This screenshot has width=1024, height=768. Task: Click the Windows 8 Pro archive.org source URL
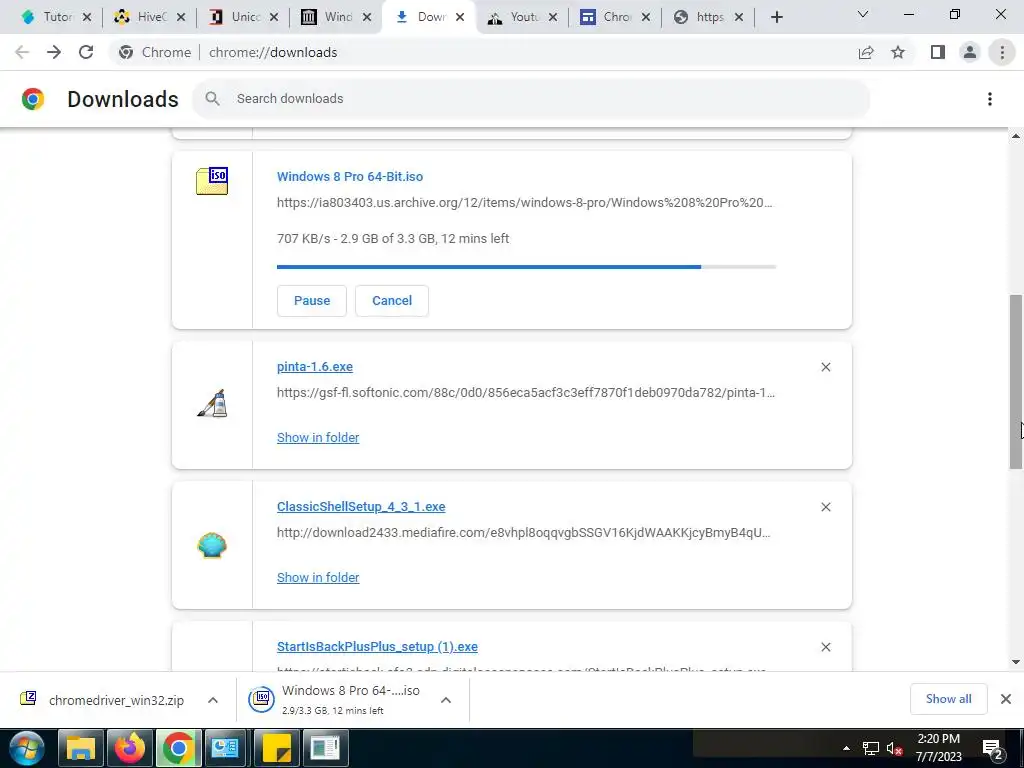(524, 203)
